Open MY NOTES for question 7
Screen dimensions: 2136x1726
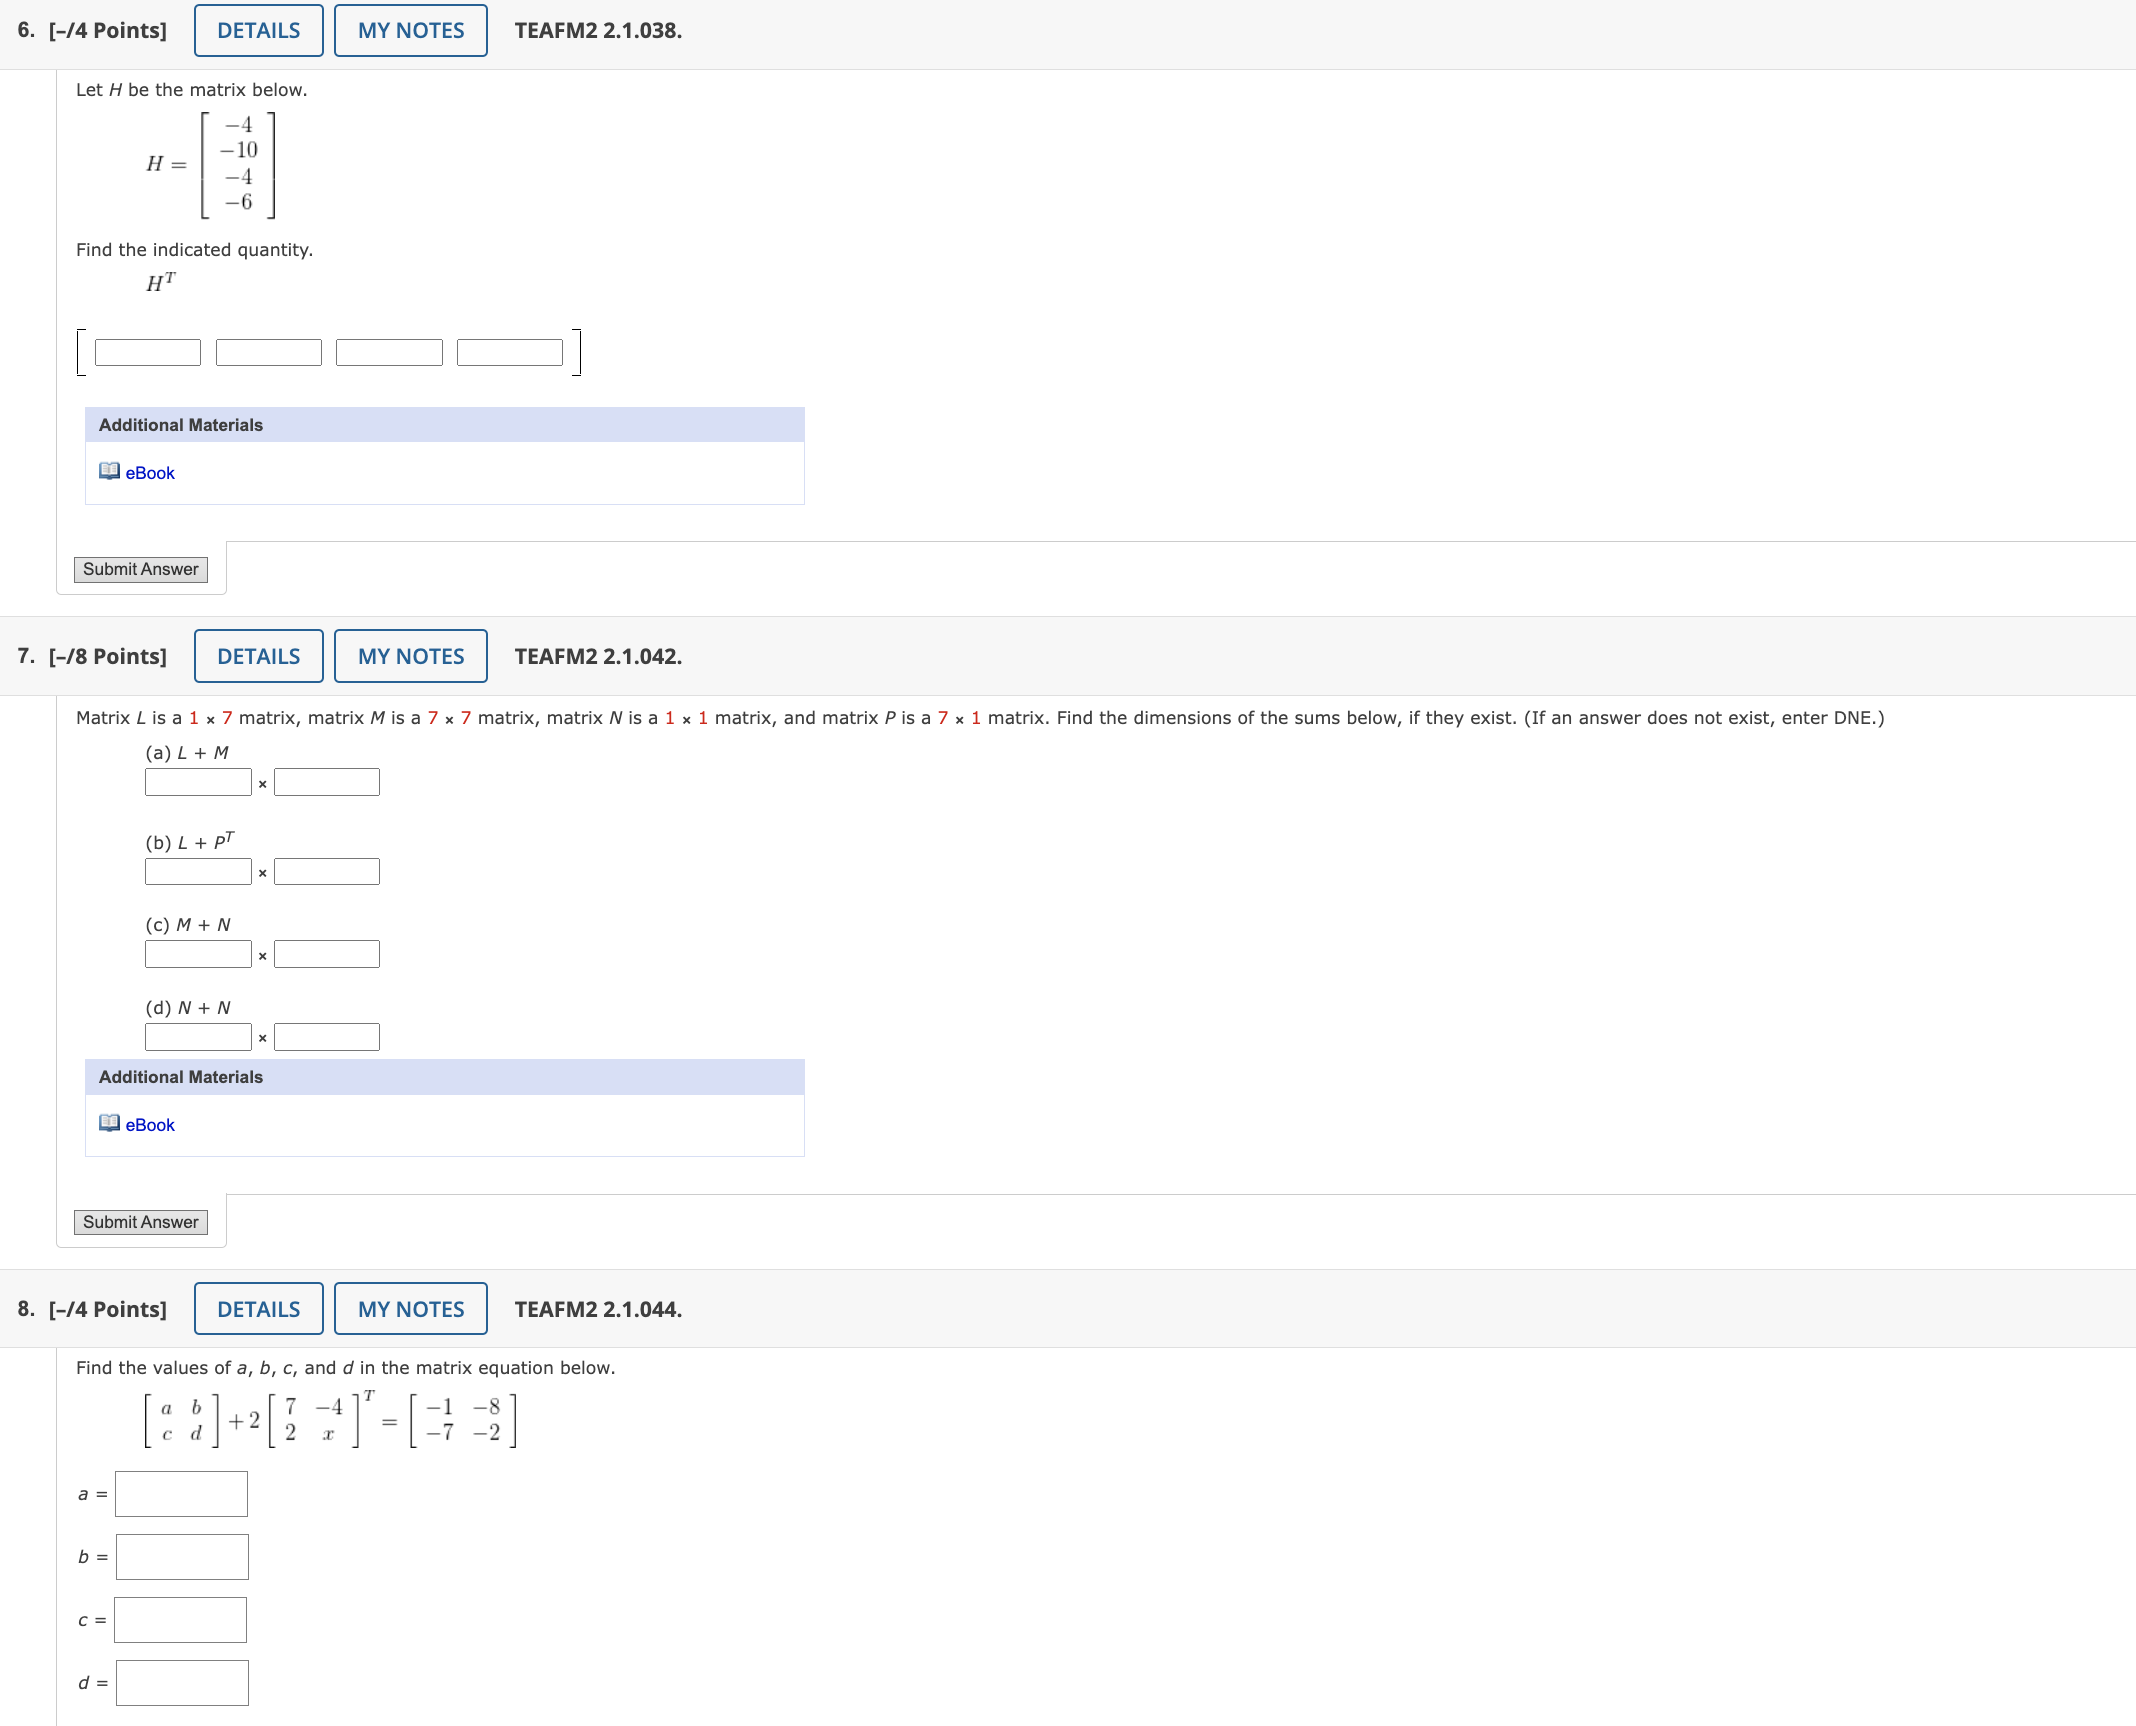point(409,655)
